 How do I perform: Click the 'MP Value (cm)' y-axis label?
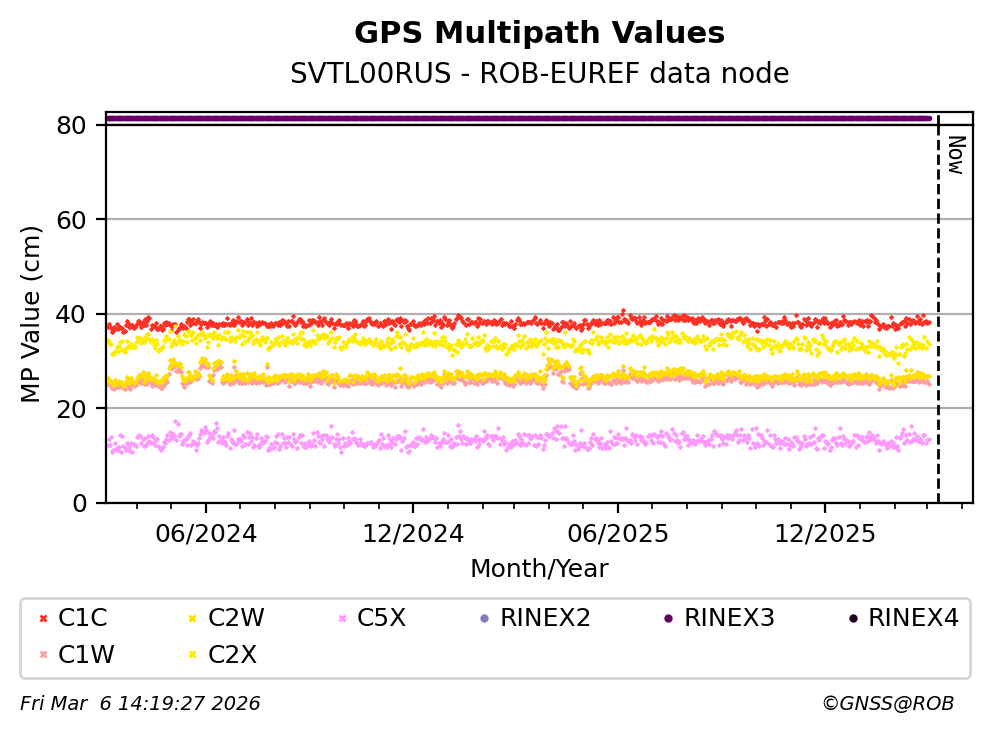[x=32, y=314]
